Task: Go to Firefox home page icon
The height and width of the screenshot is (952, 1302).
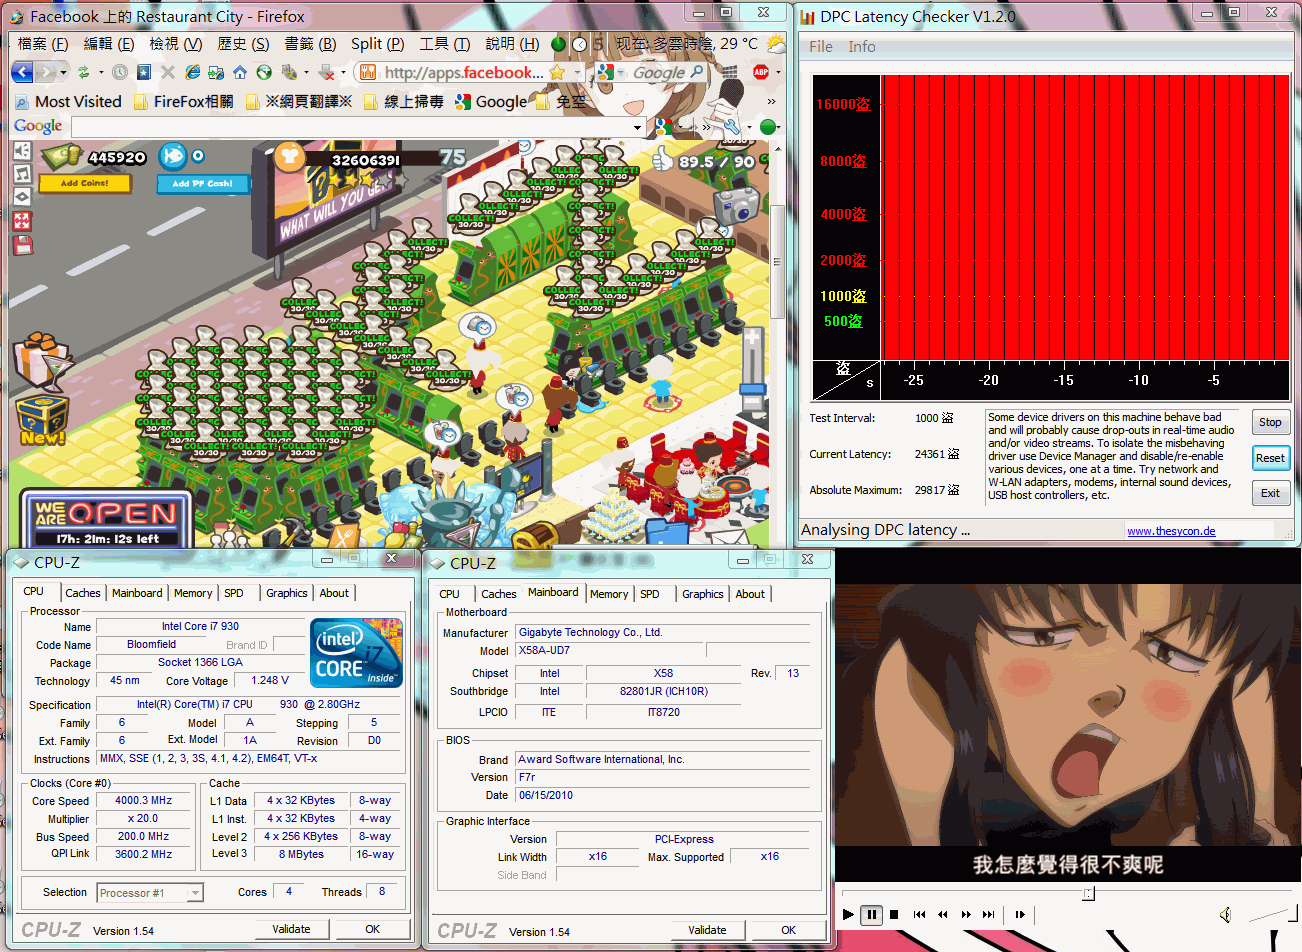Action: pos(240,72)
